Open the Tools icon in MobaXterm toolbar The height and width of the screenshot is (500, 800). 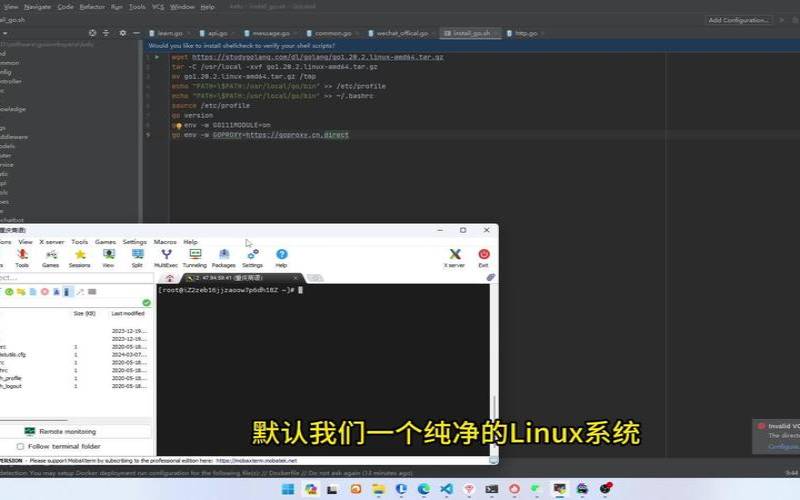pyautogui.click(x=22, y=258)
